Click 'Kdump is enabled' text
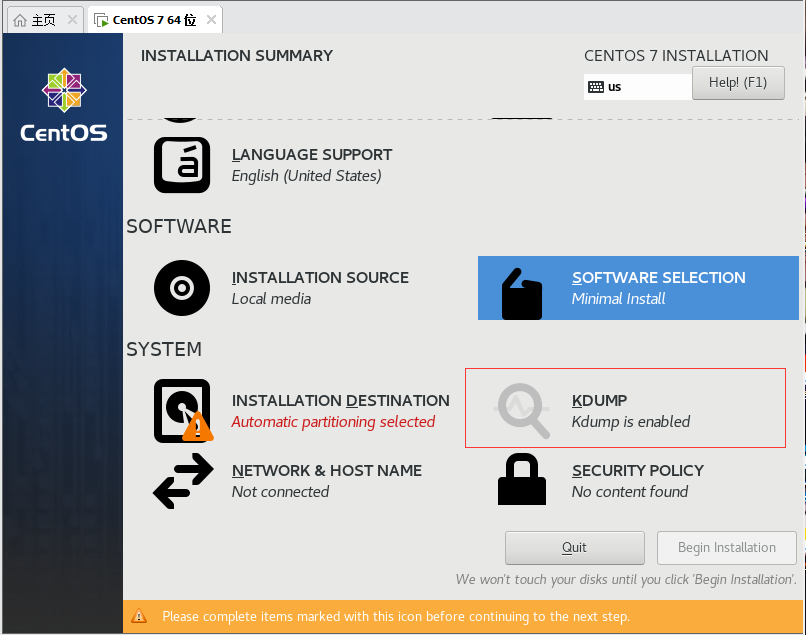 click(631, 422)
